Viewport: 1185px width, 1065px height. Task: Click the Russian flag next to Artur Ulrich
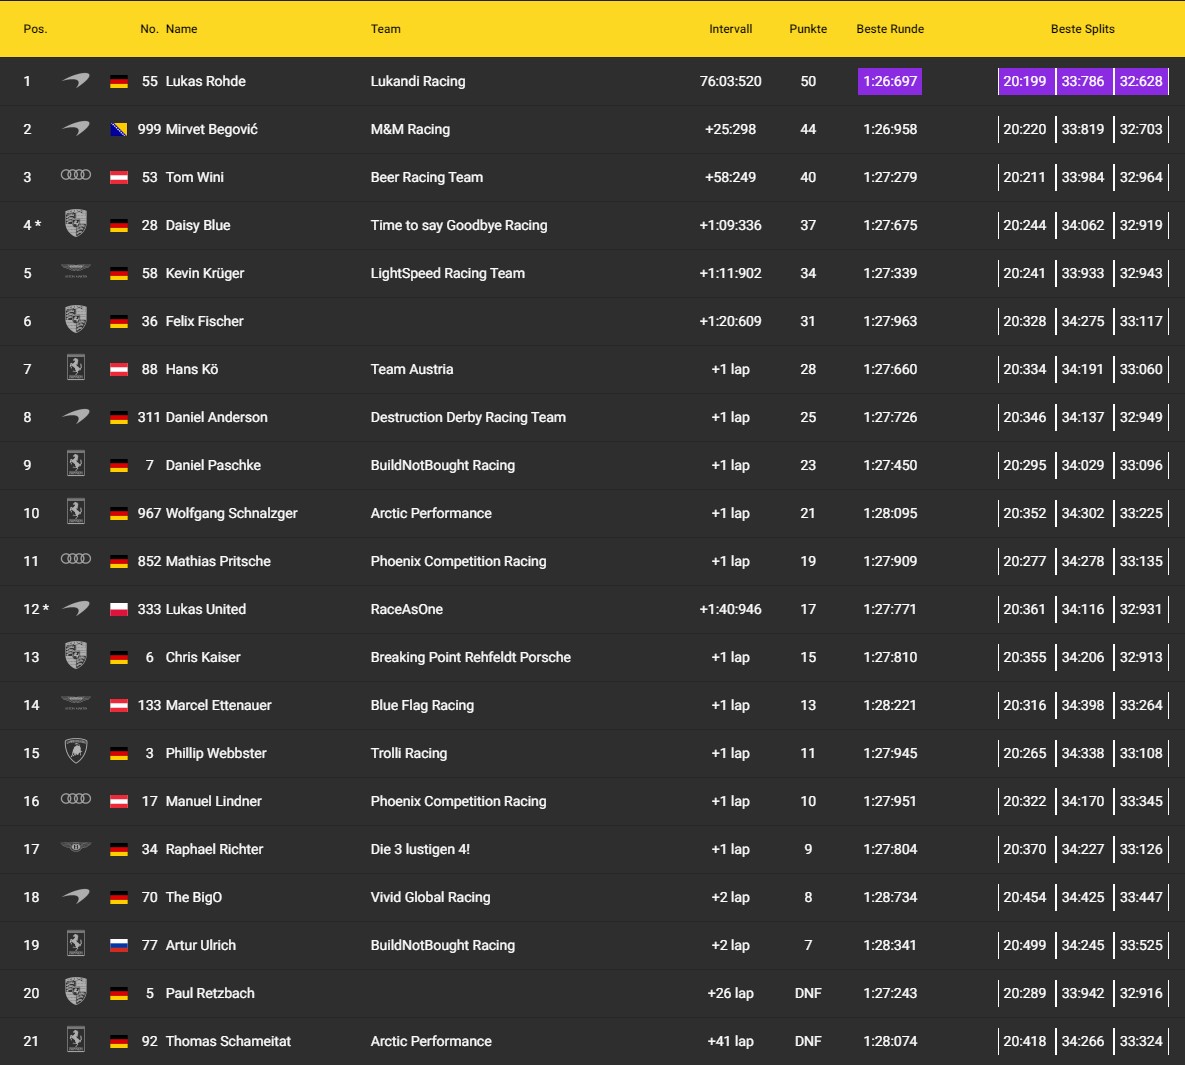(119, 945)
